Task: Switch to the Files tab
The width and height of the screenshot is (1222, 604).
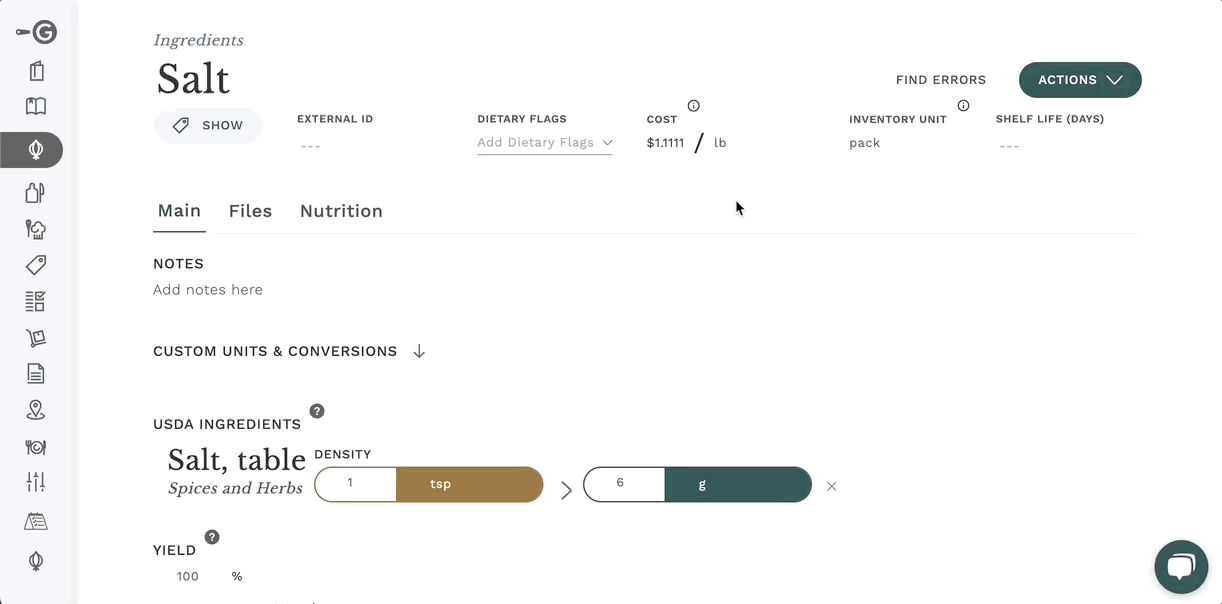Action: click(x=250, y=211)
